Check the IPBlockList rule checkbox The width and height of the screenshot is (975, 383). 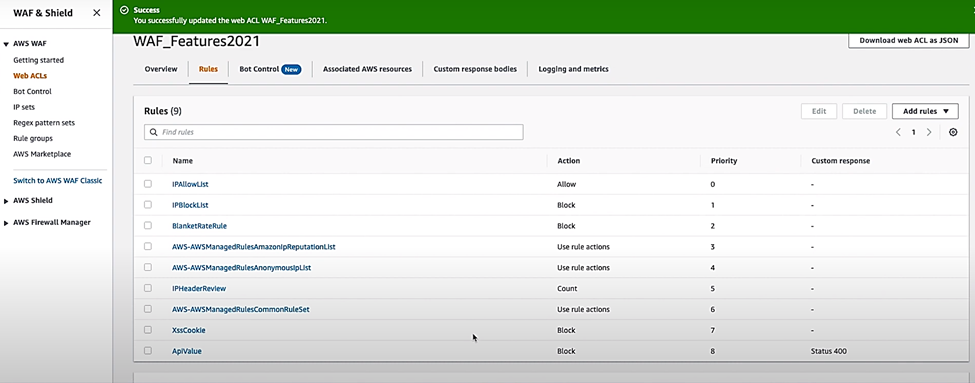pos(148,205)
